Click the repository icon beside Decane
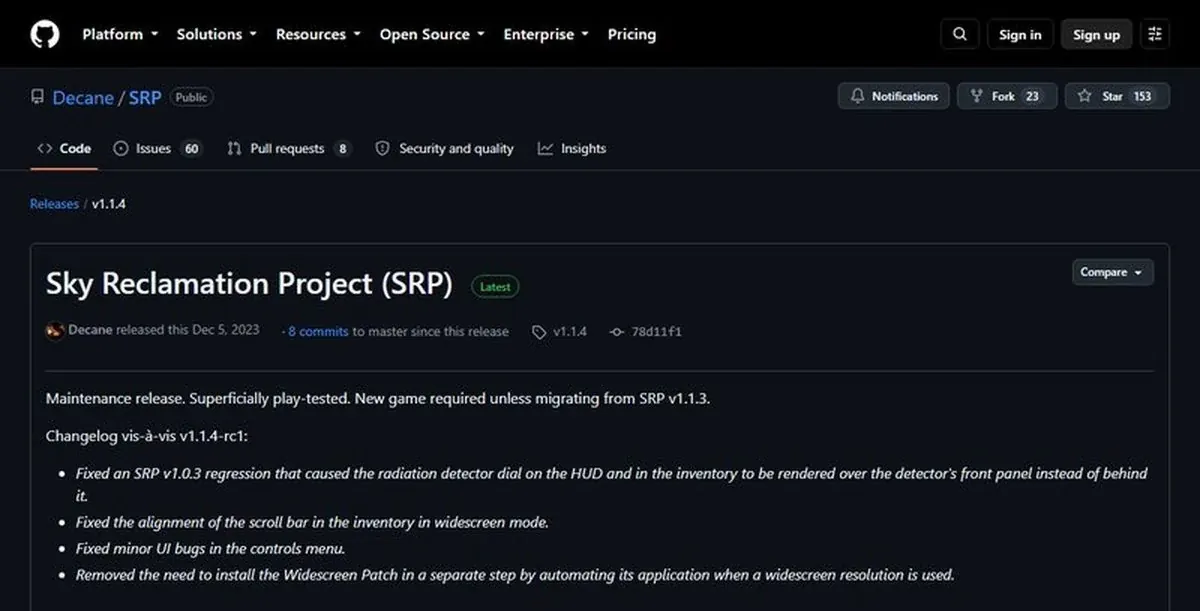Viewport: 1200px width, 611px height. (38, 97)
